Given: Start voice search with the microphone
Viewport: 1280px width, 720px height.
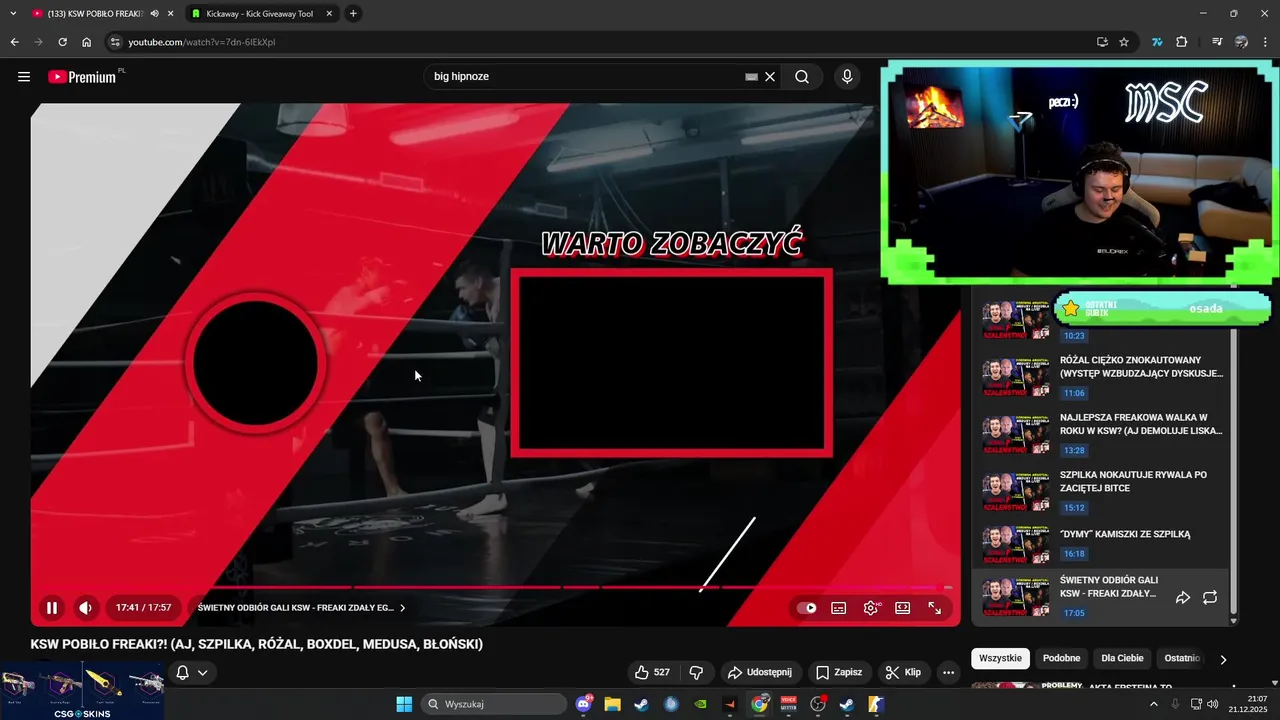Looking at the screenshot, I should tap(847, 76).
